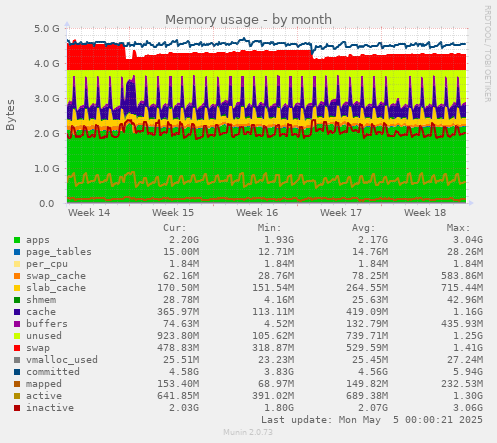Click the committed legend label
Image resolution: width=497 pixels, height=443 pixels.
pos(53,372)
